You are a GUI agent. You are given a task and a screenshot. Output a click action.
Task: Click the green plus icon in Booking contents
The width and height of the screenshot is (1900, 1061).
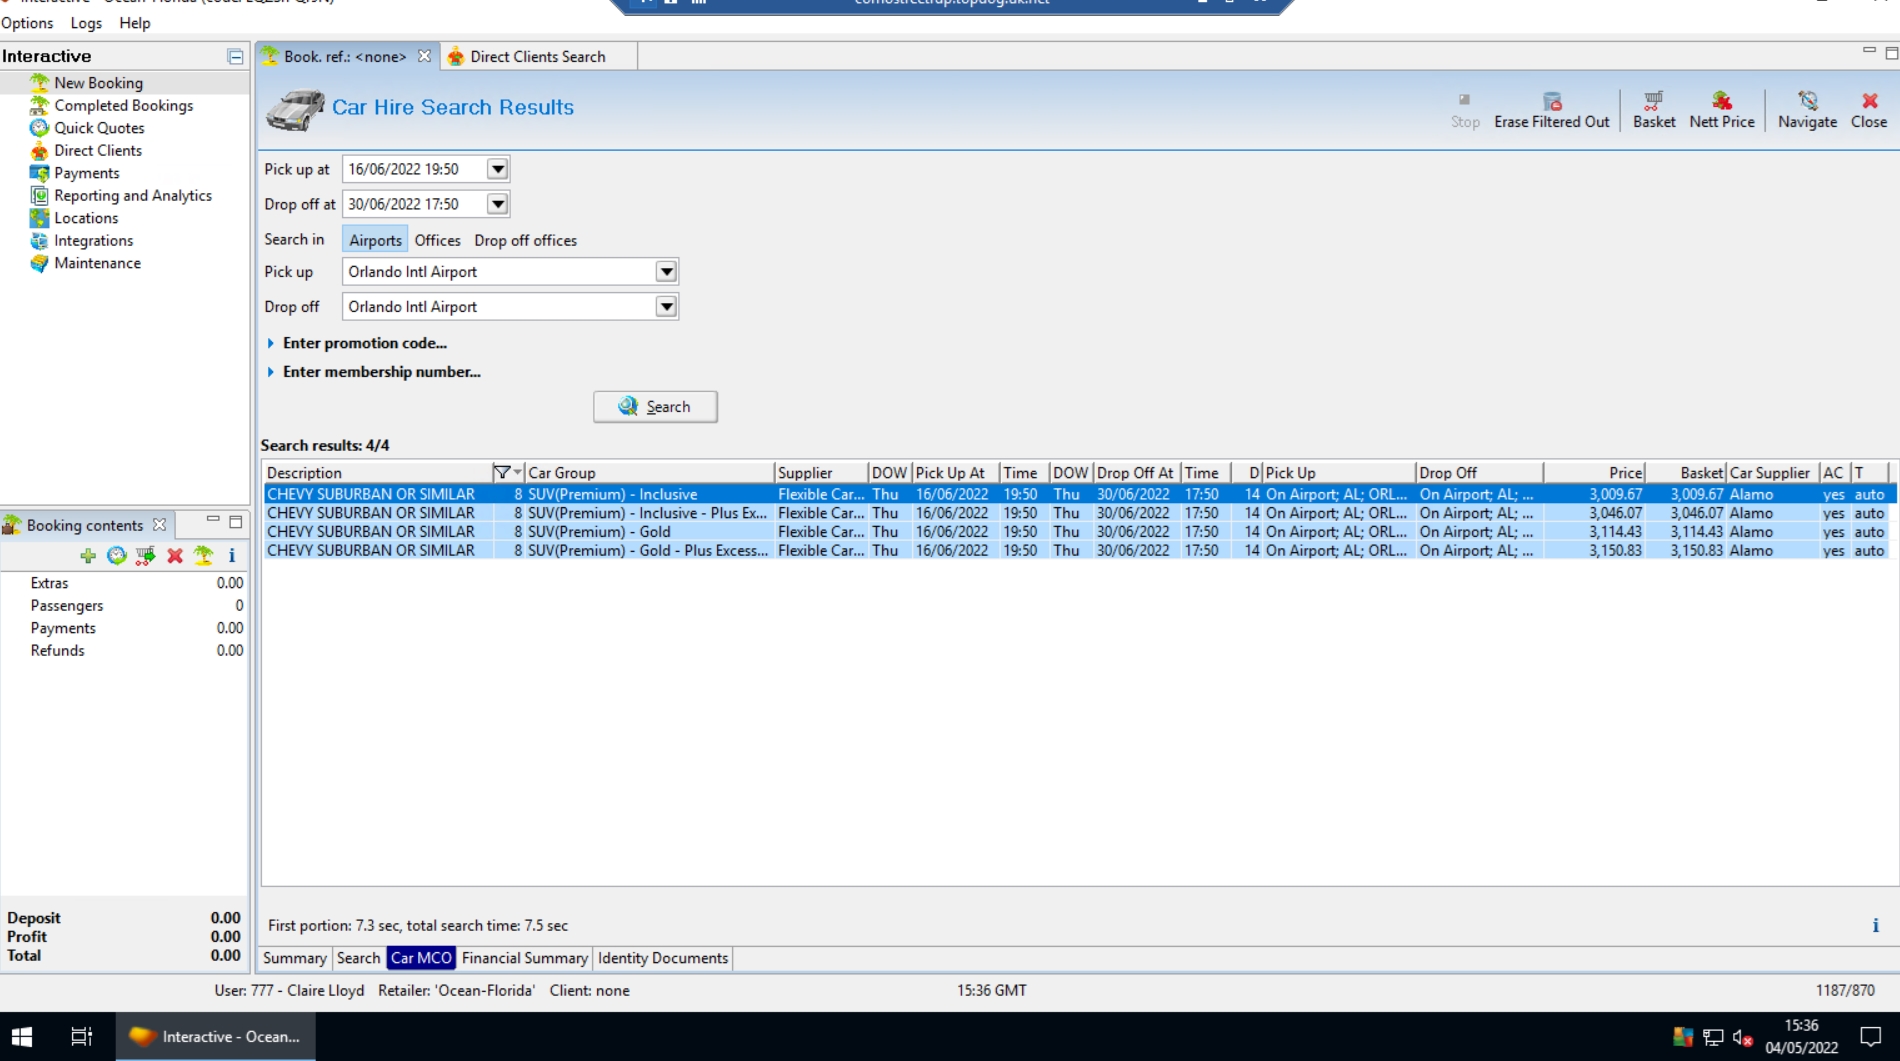click(x=88, y=556)
